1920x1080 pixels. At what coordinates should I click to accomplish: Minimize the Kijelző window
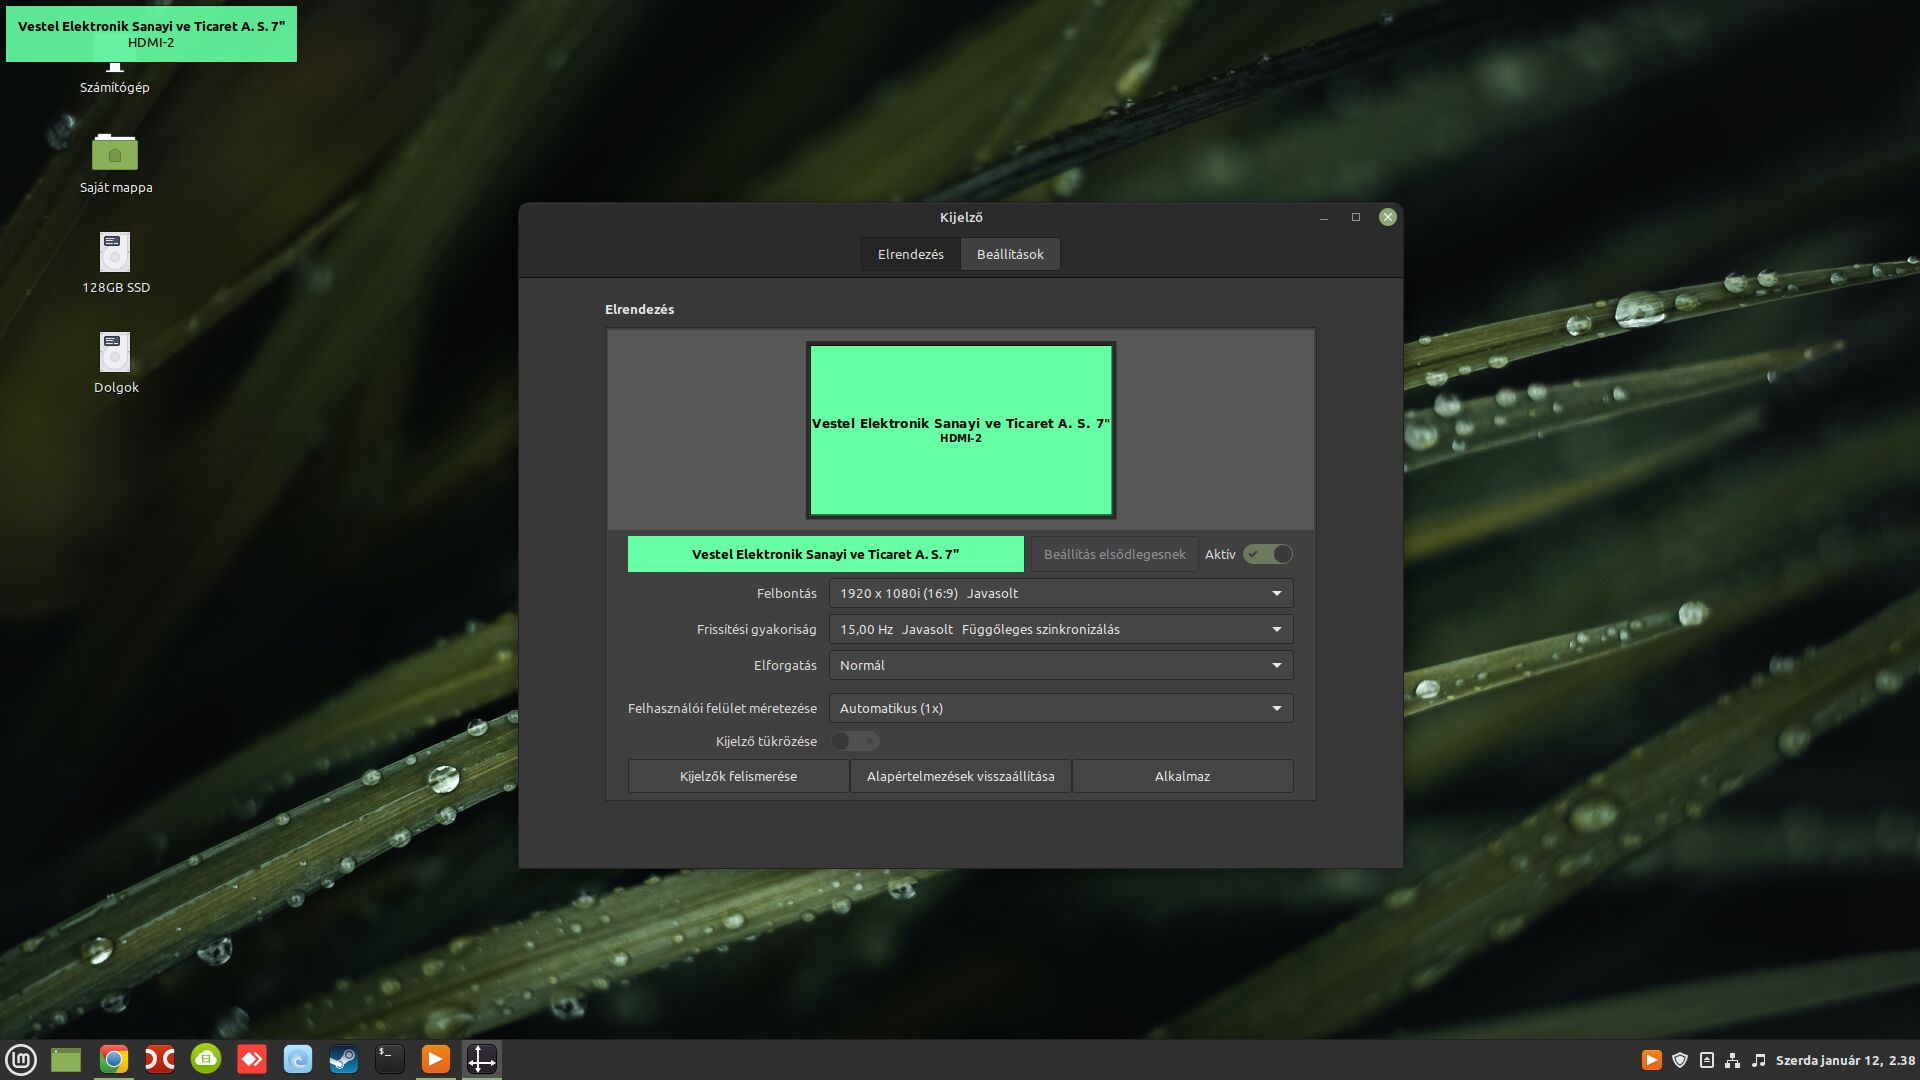[1324, 217]
